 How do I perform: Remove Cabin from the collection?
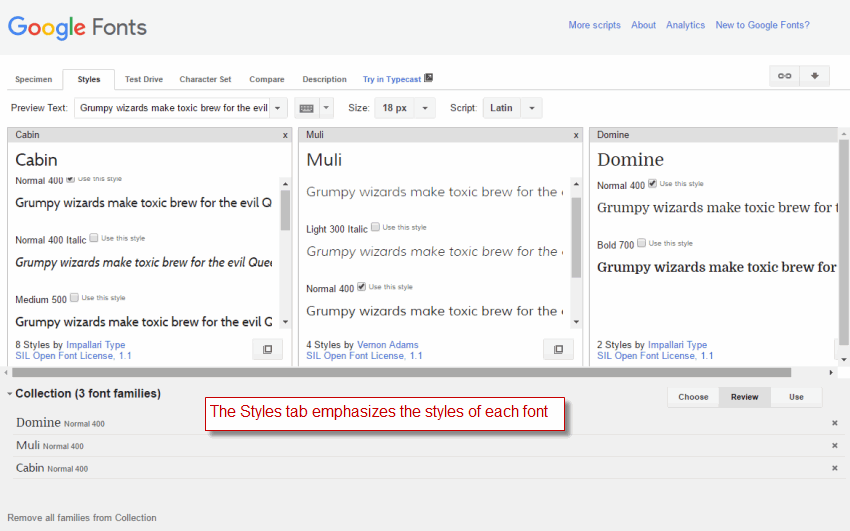[x=835, y=468]
